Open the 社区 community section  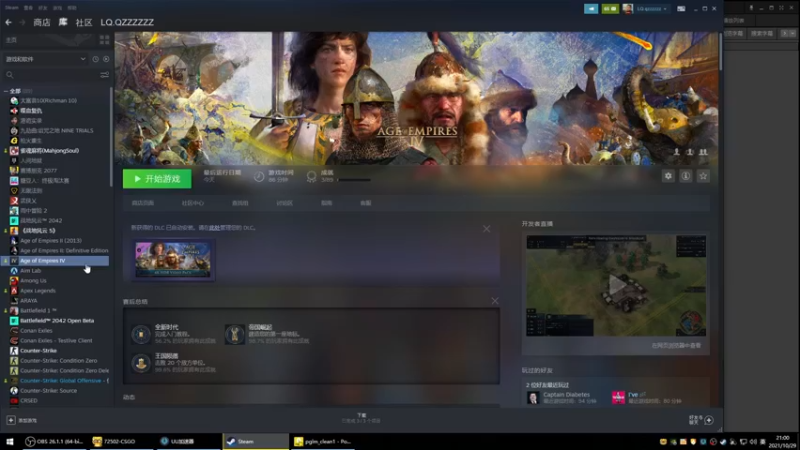click(x=84, y=22)
